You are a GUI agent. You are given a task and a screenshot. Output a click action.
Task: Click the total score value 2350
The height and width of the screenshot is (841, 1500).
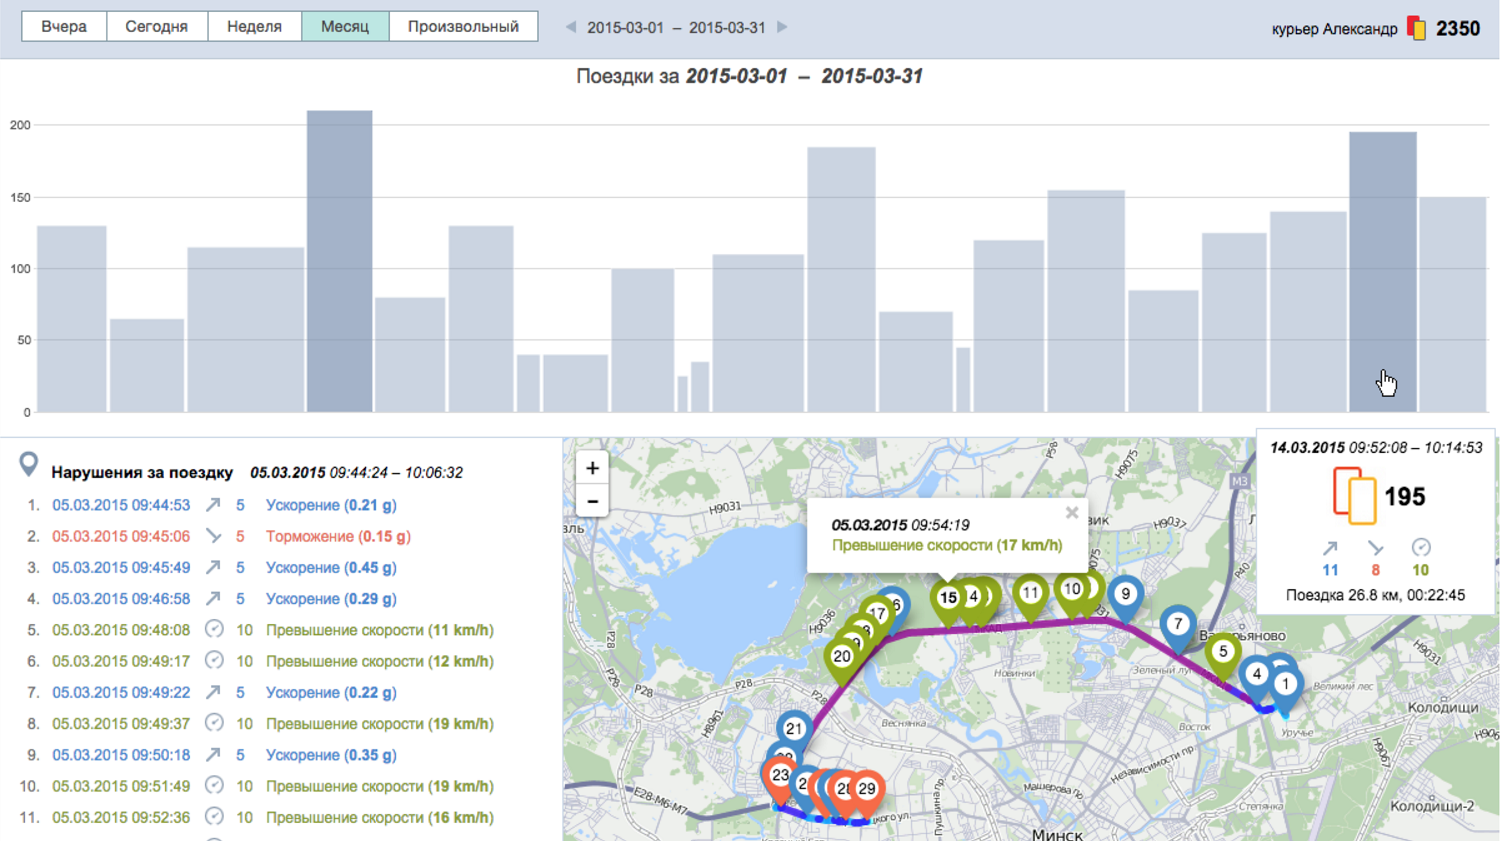tap(1458, 29)
